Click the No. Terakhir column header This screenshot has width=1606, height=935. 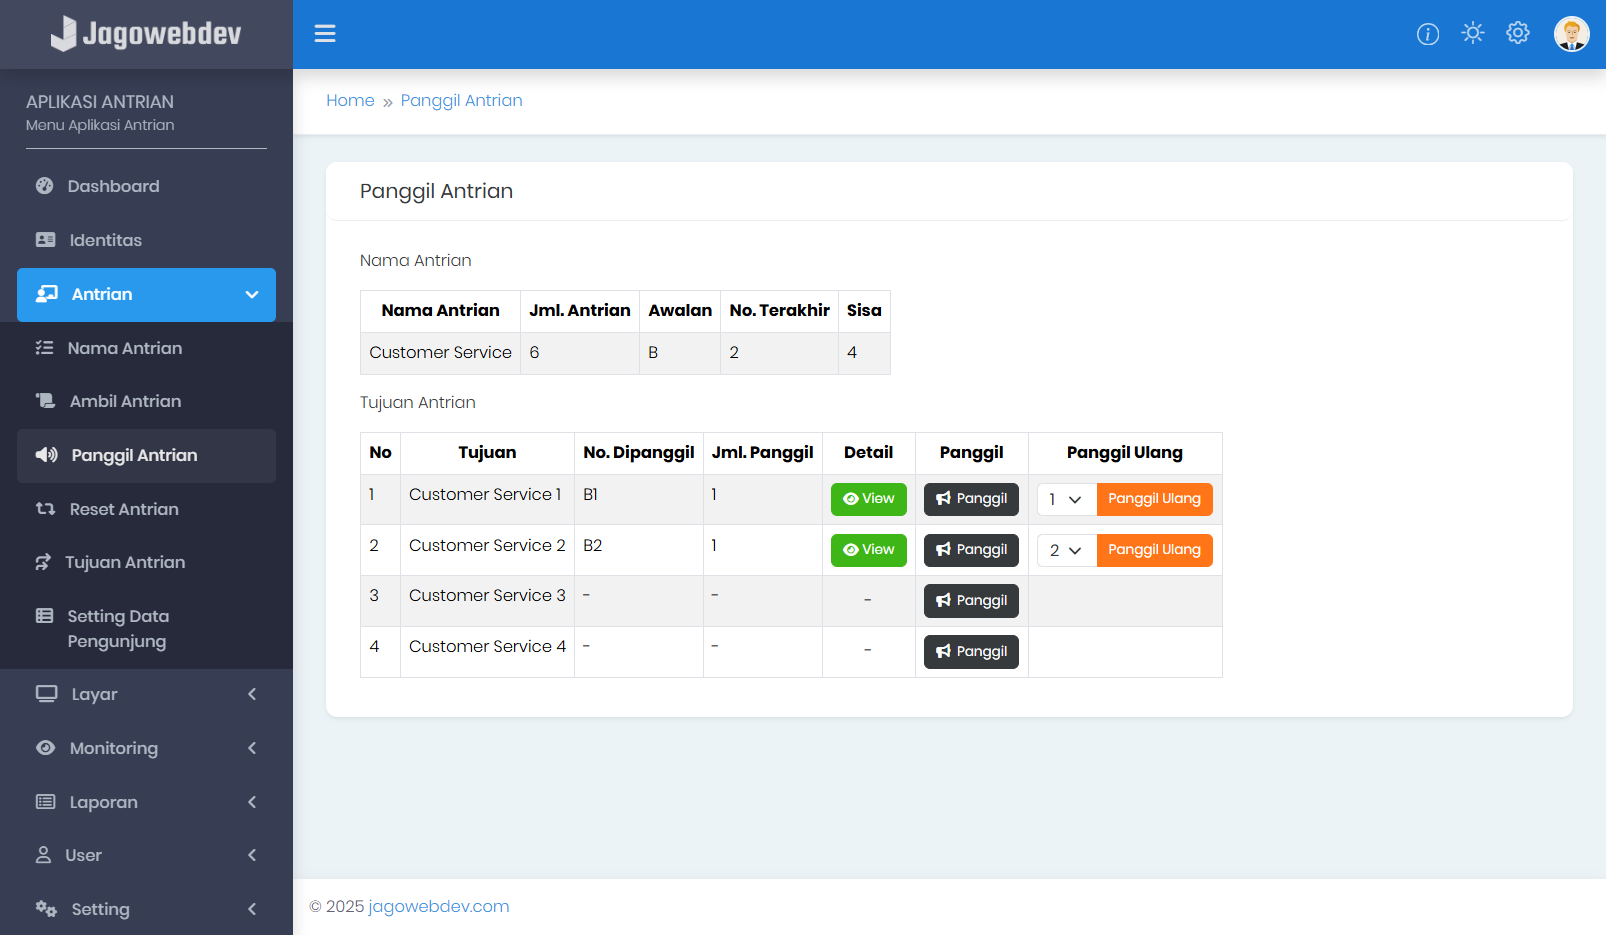tap(779, 311)
